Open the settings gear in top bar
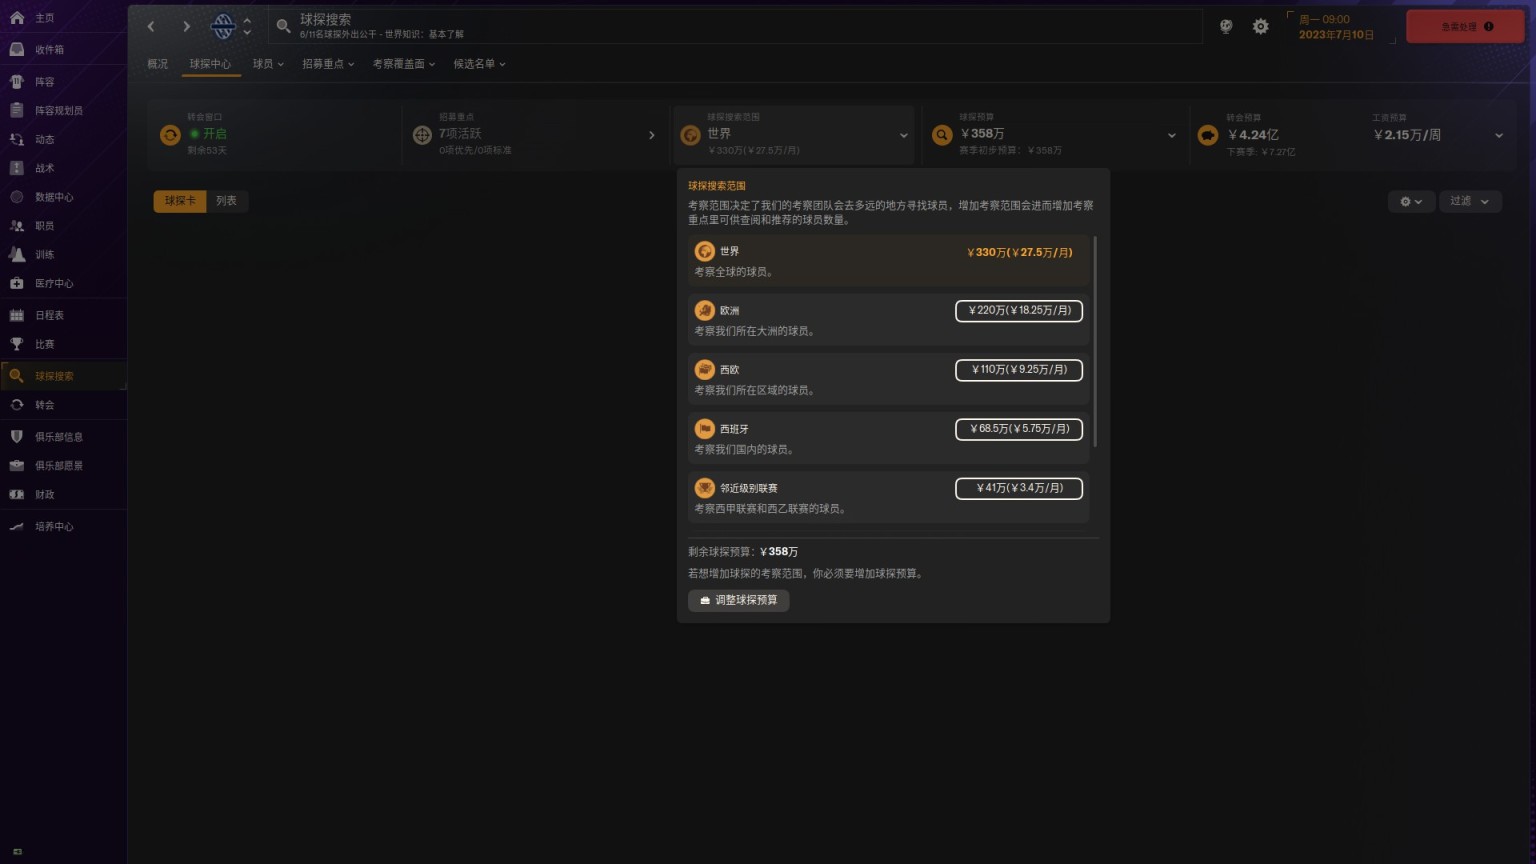This screenshot has width=1536, height=864. click(x=1260, y=27)
